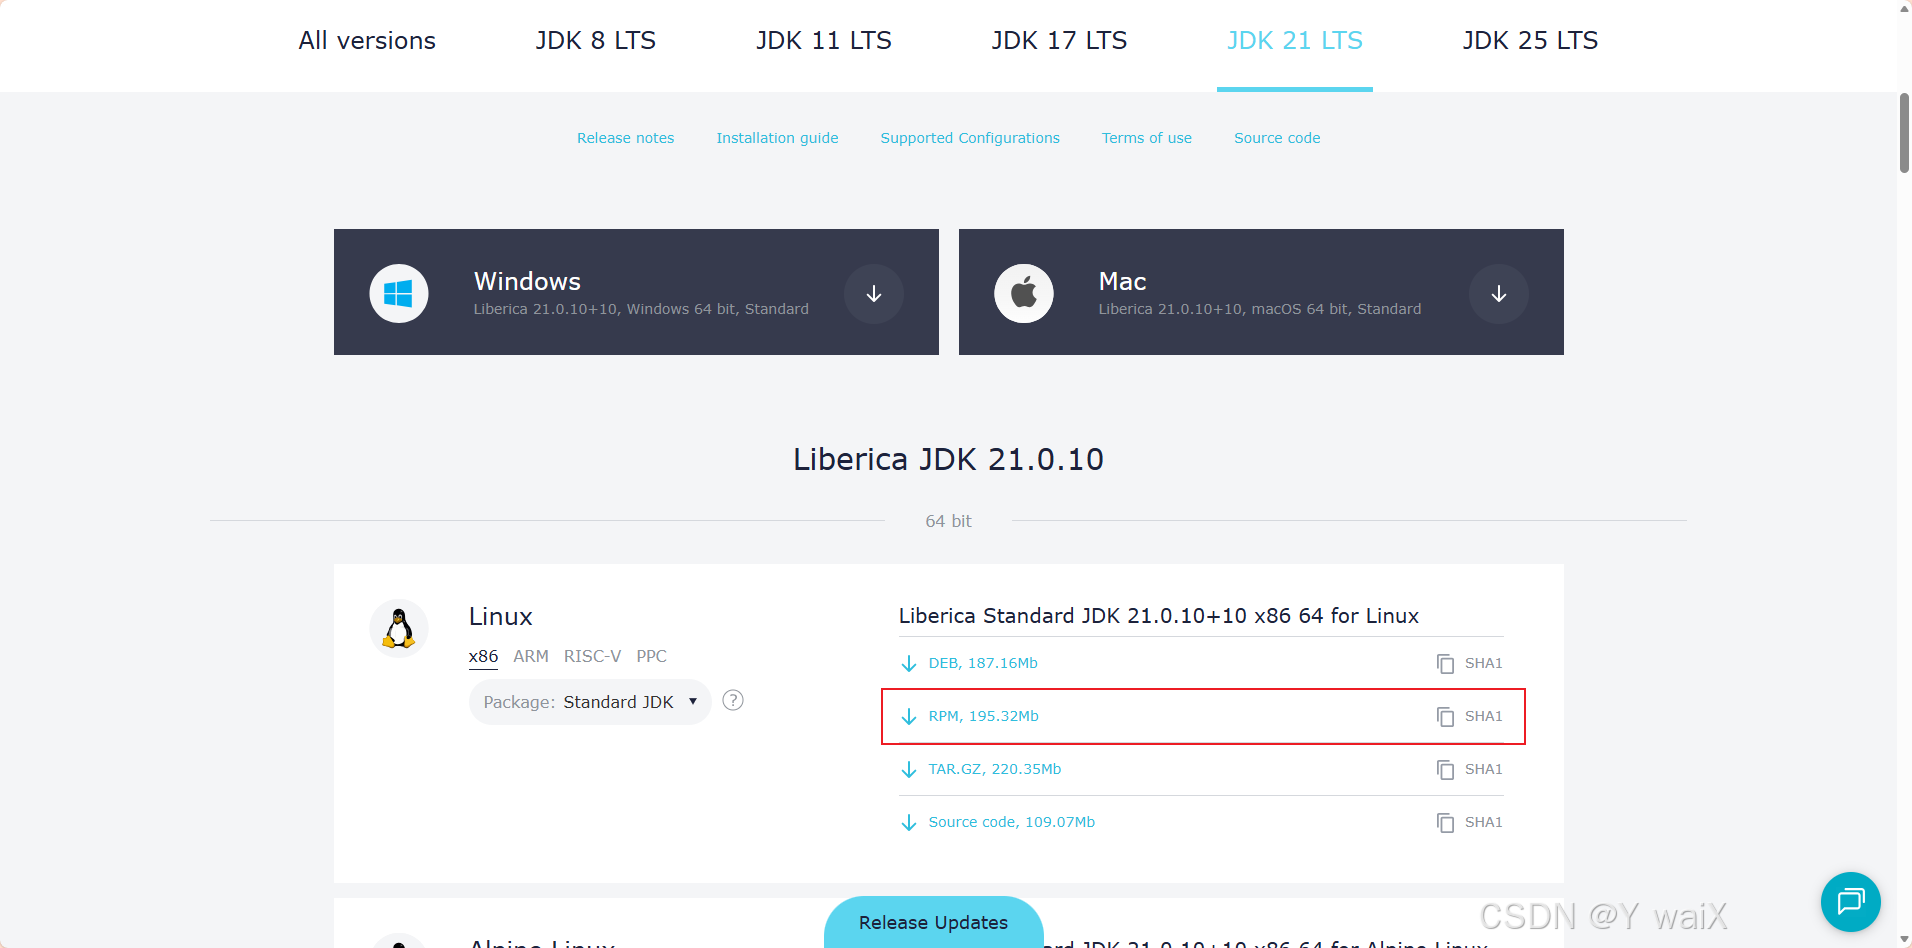This screenshot has width=1912, height=948.
Task: Click the Windows download card title
Action: 527,281
